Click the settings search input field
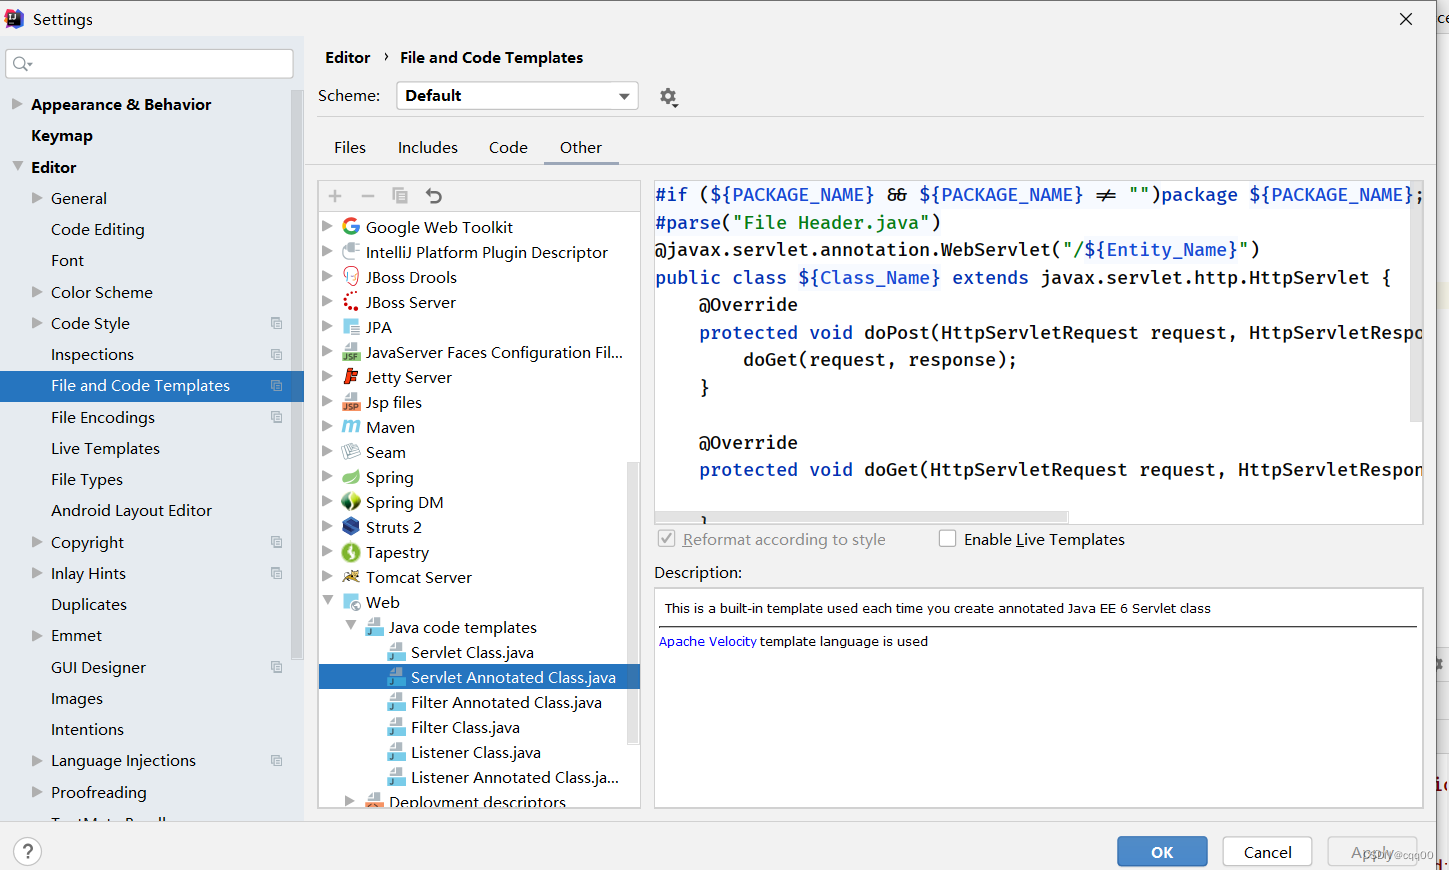This screenshot has height=870, width=1449. pos(149,64)
